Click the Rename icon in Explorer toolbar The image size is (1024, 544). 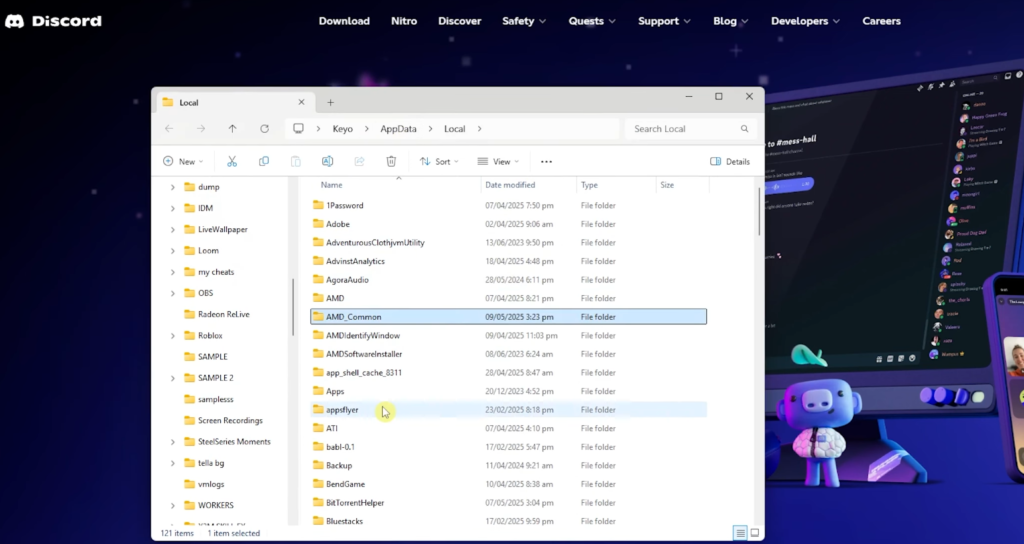(327, 161)
